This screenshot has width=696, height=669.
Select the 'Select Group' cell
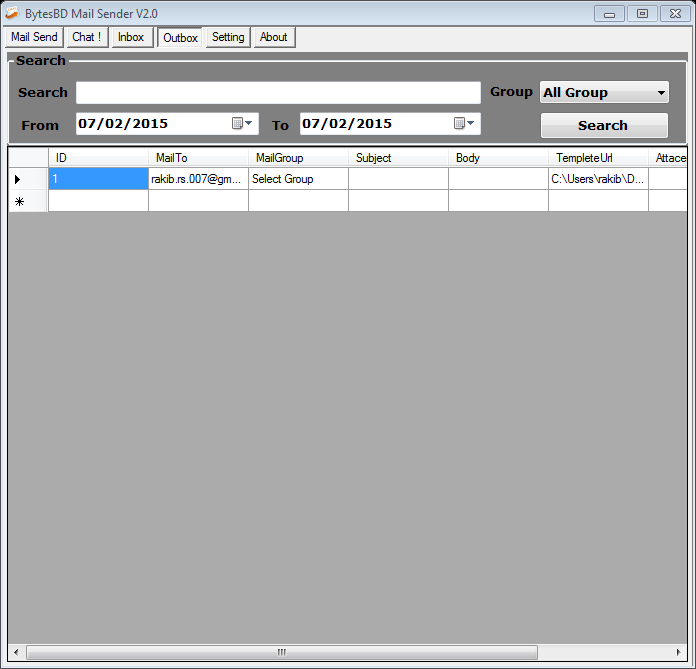[x=298, y=179]
